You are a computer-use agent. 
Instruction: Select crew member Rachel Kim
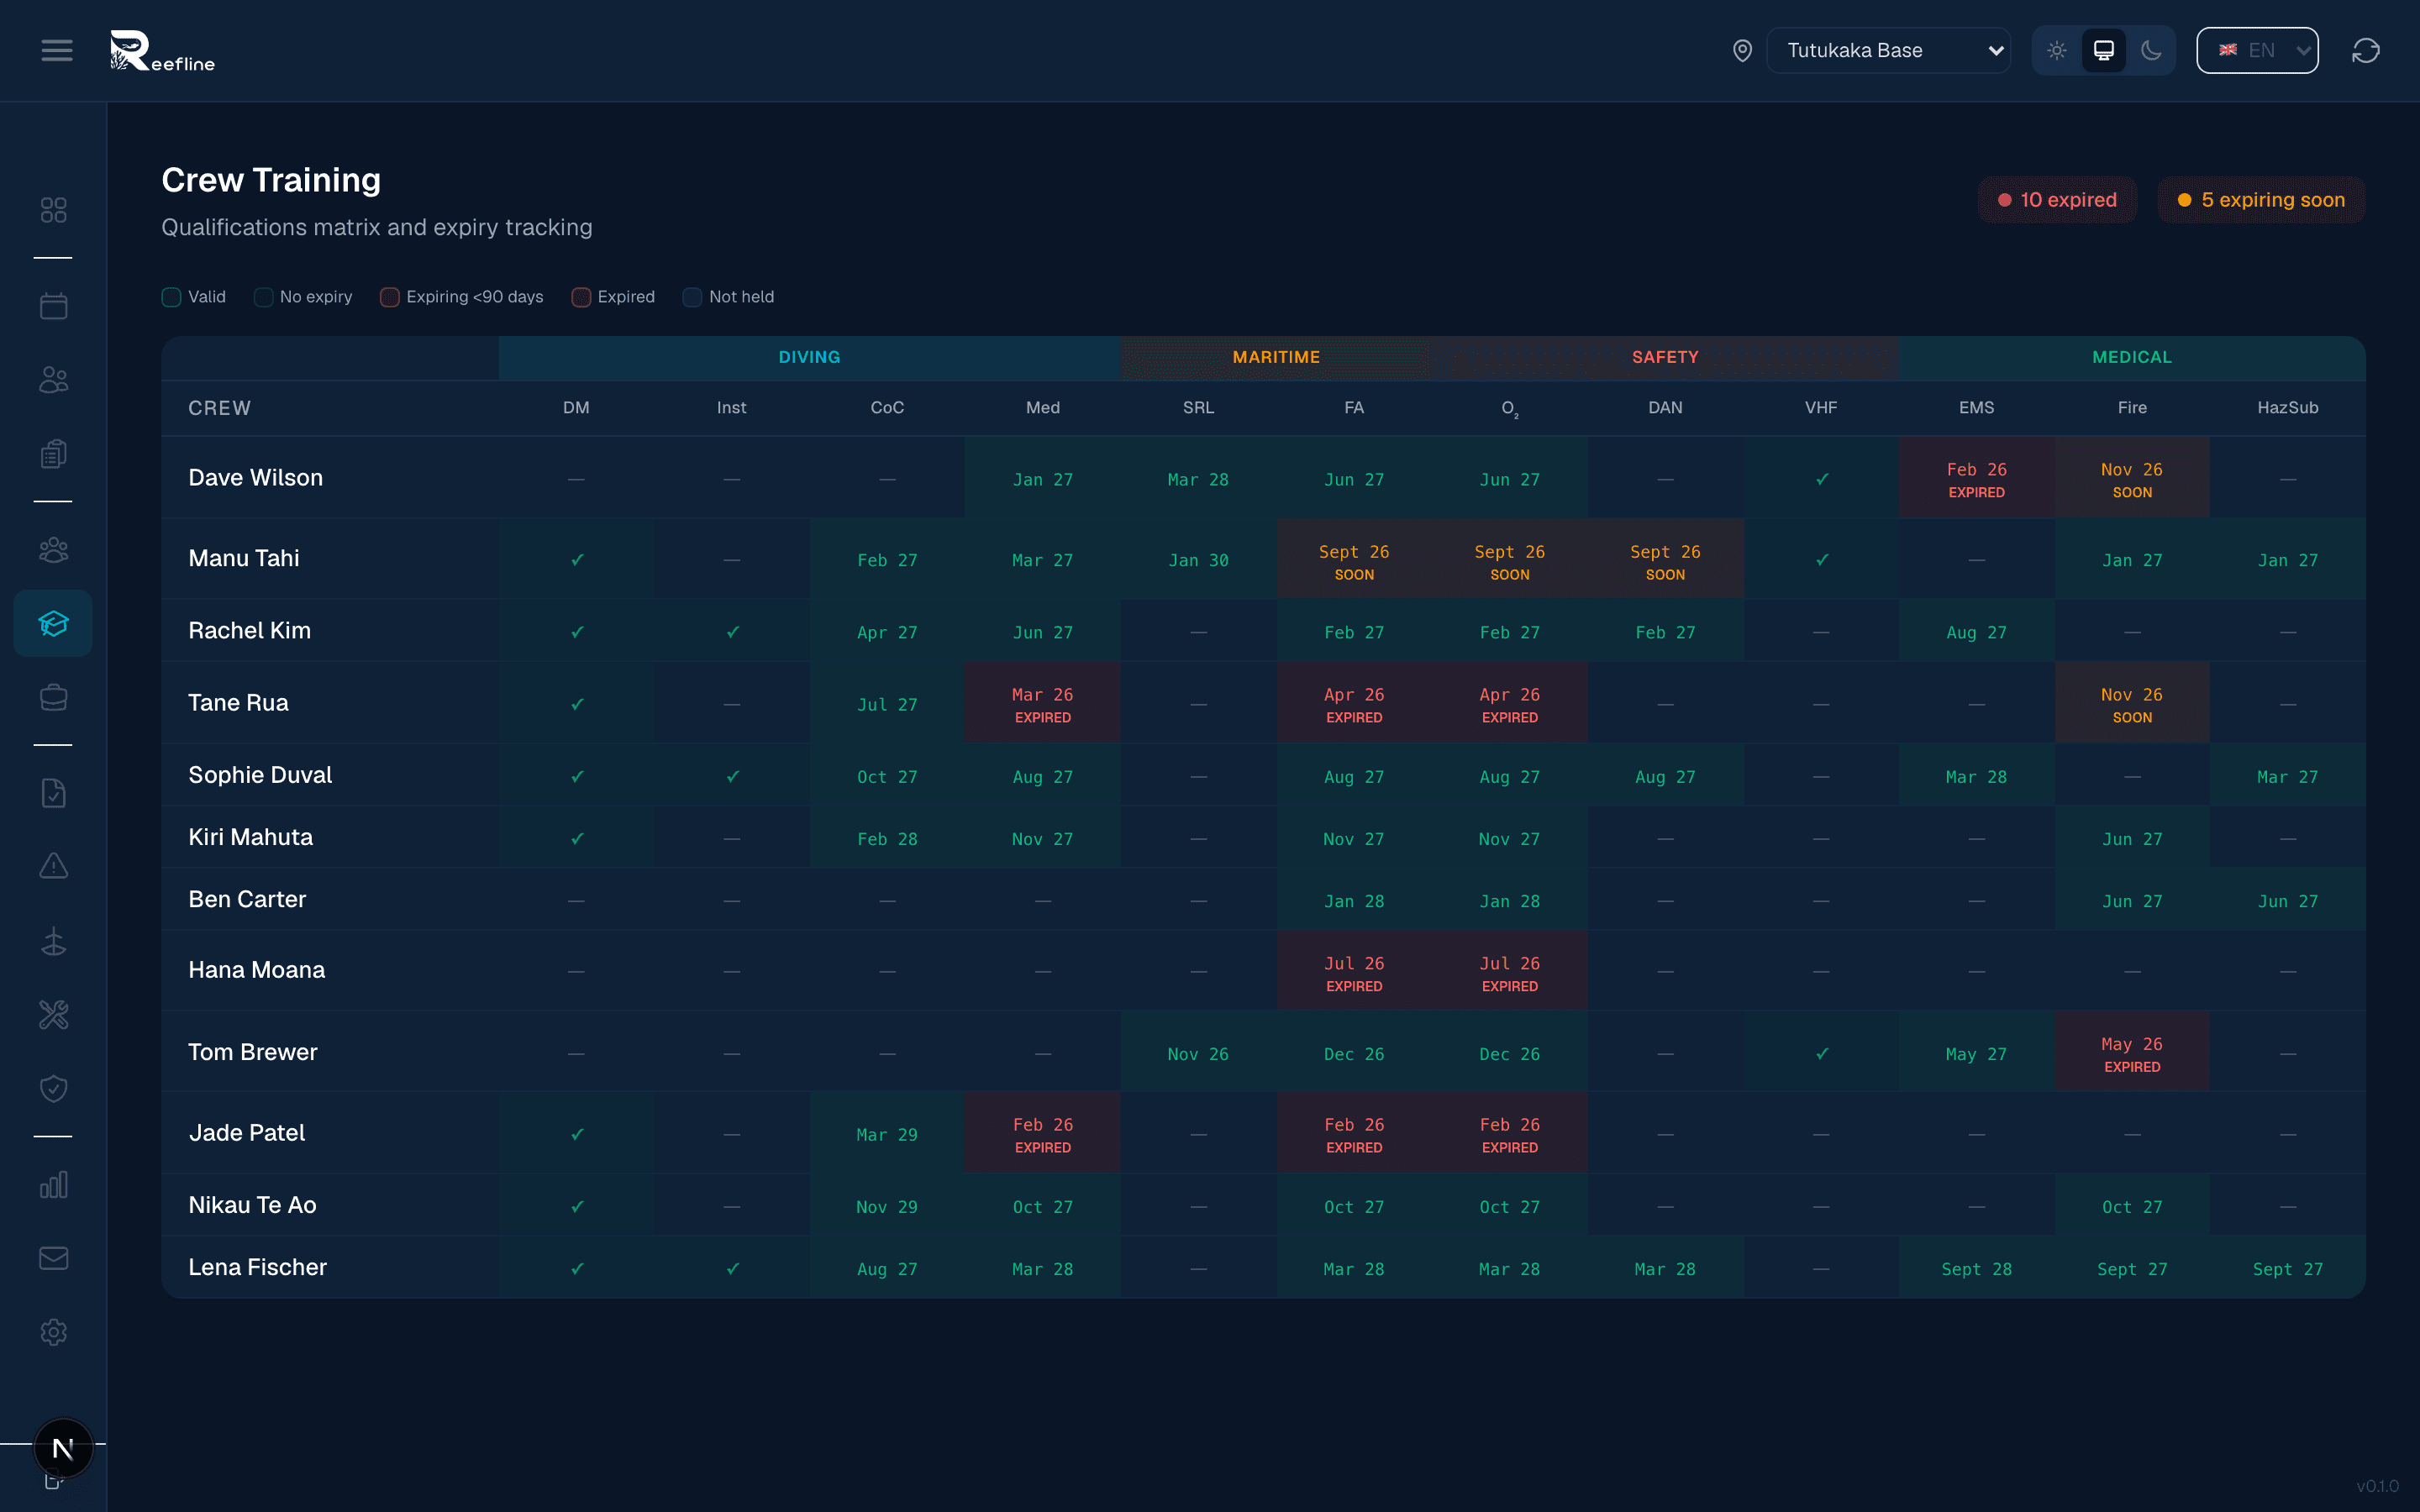[x=250, y=631]
